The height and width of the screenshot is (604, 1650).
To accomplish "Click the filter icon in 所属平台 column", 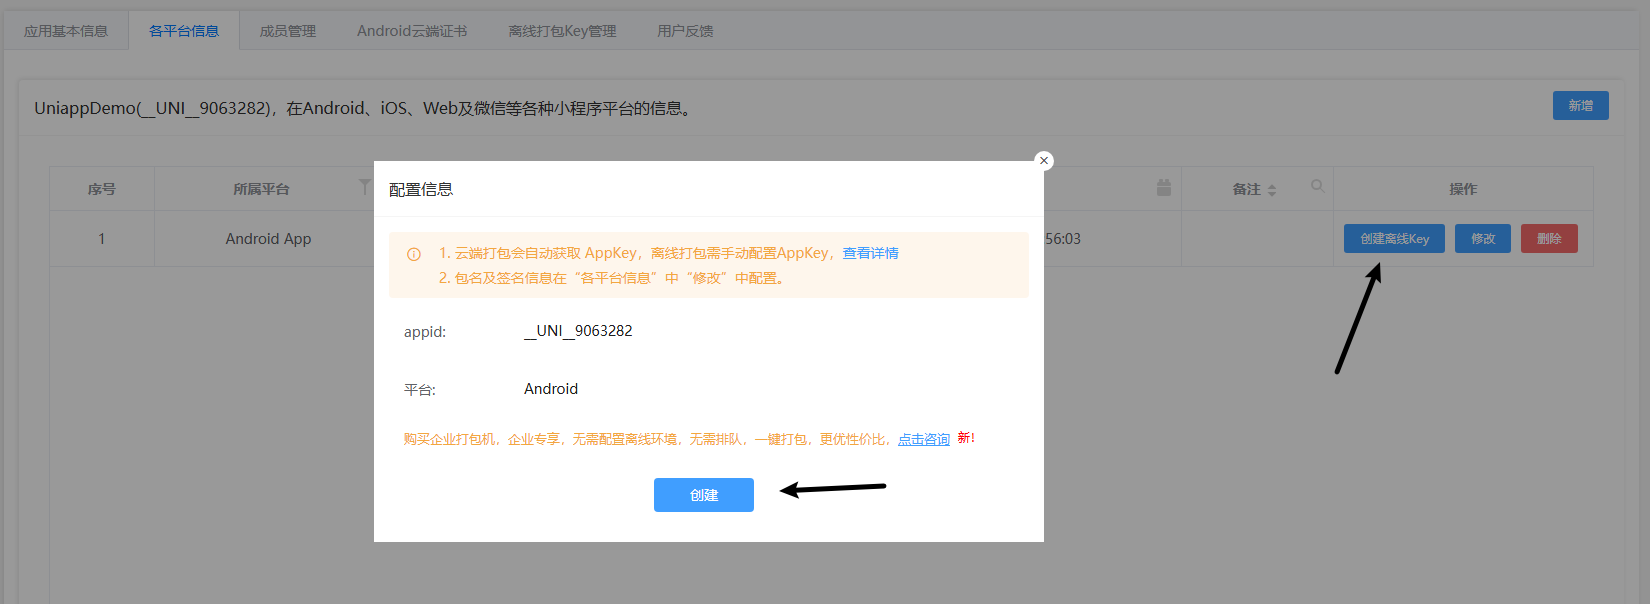I will click(x=364, y=187).
